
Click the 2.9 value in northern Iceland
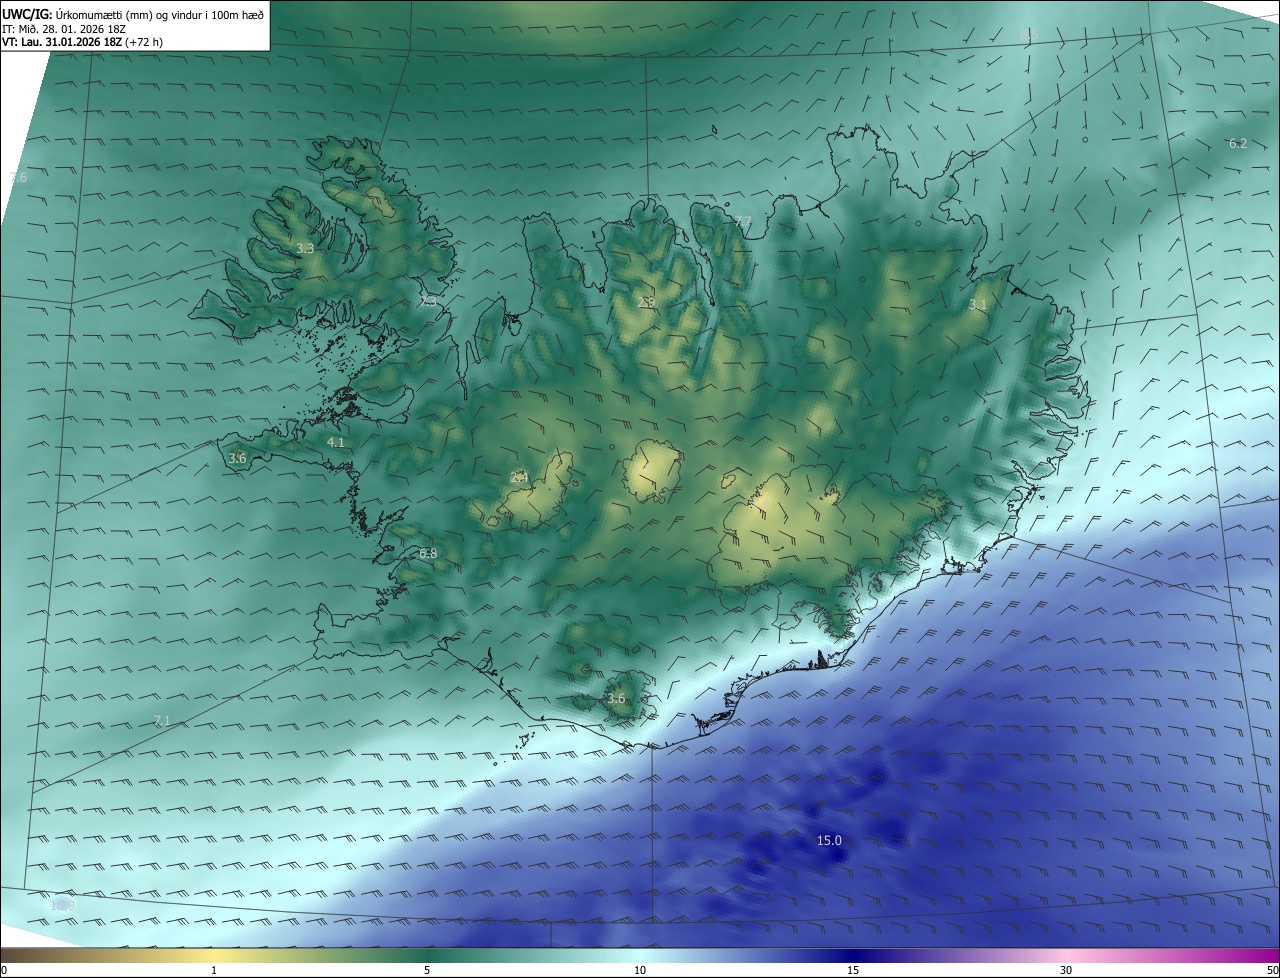click(x=646, y=302)
